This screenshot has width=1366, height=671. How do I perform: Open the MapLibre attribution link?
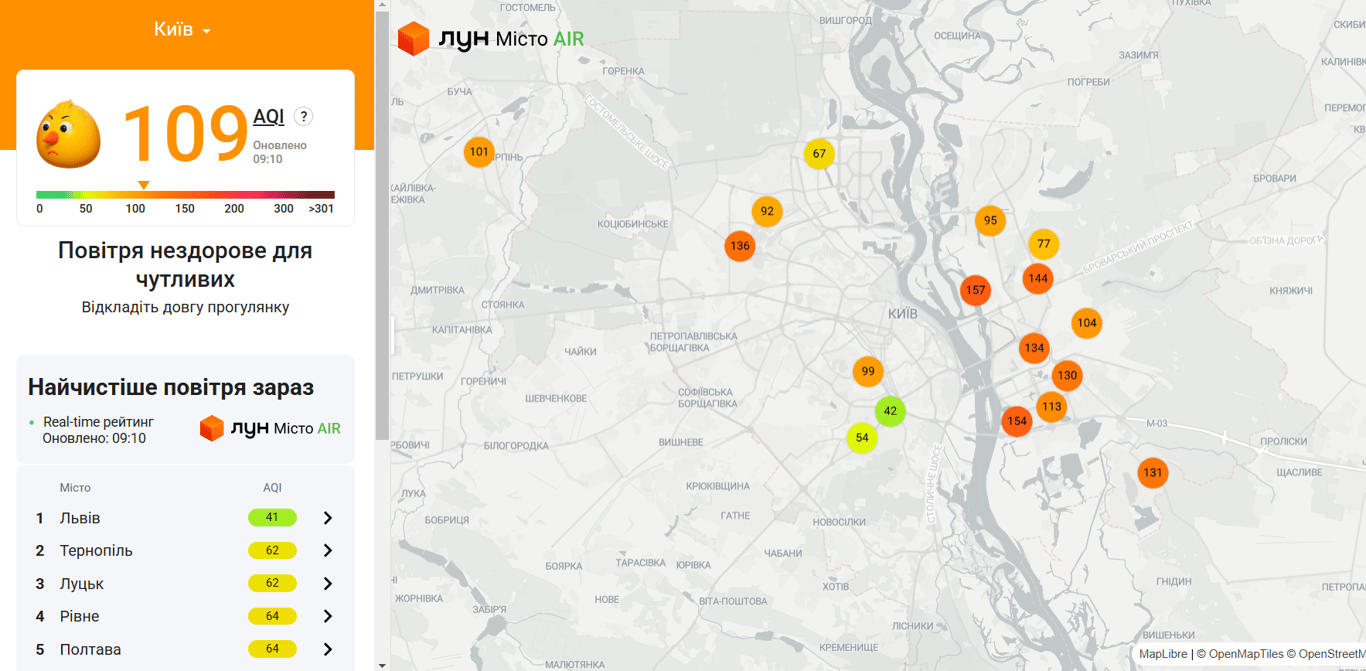point(1165,654)
